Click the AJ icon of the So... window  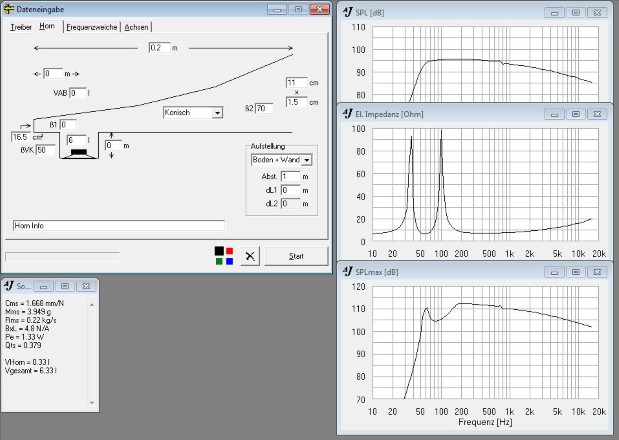point(9,286)
